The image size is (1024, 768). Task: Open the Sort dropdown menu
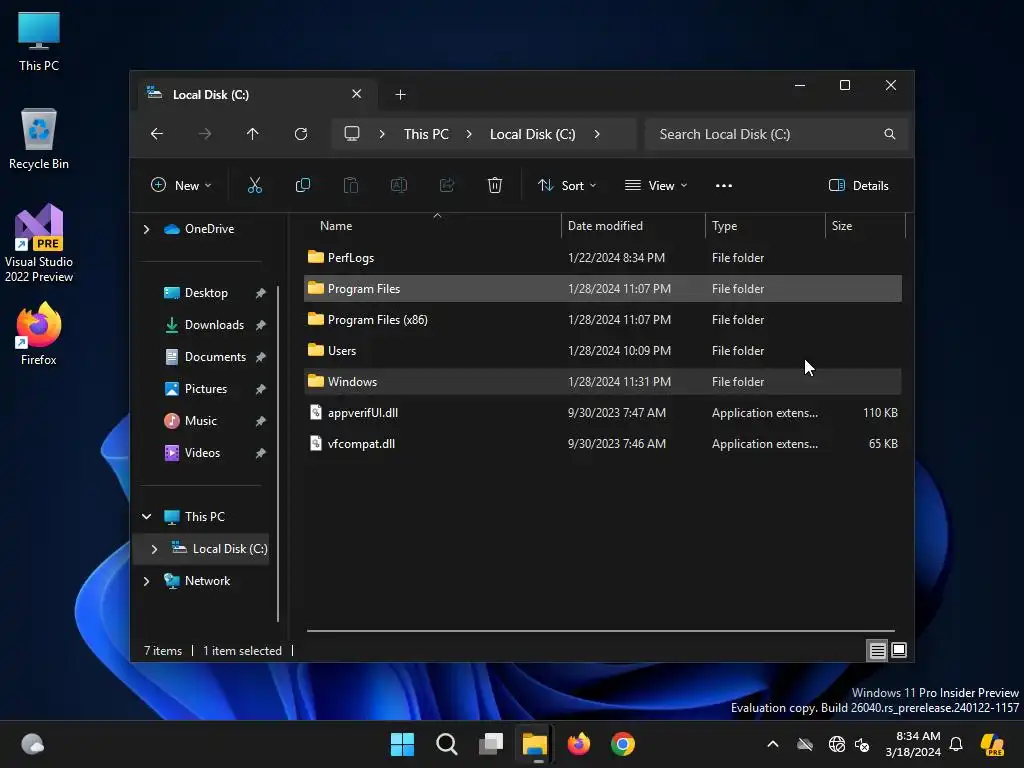click(x=567, y=185)
